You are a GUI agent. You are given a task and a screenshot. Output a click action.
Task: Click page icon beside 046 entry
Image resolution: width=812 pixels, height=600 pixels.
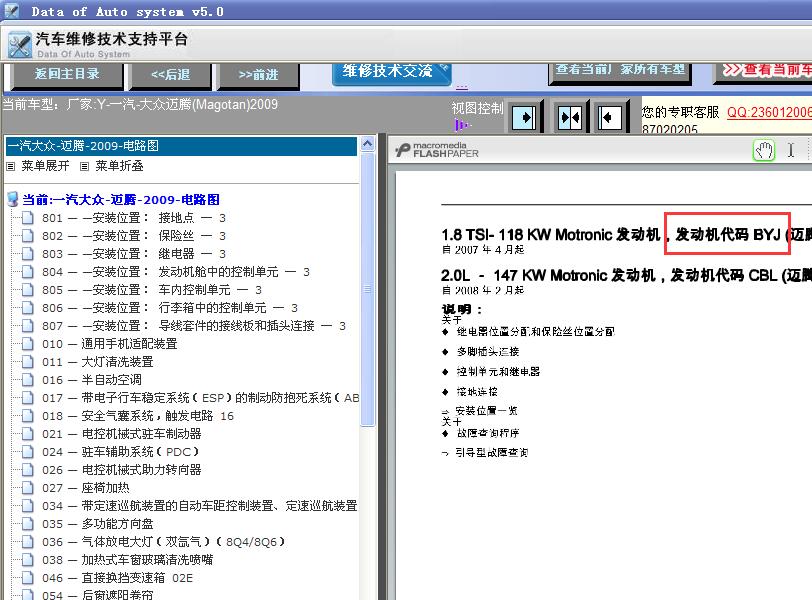28,578
